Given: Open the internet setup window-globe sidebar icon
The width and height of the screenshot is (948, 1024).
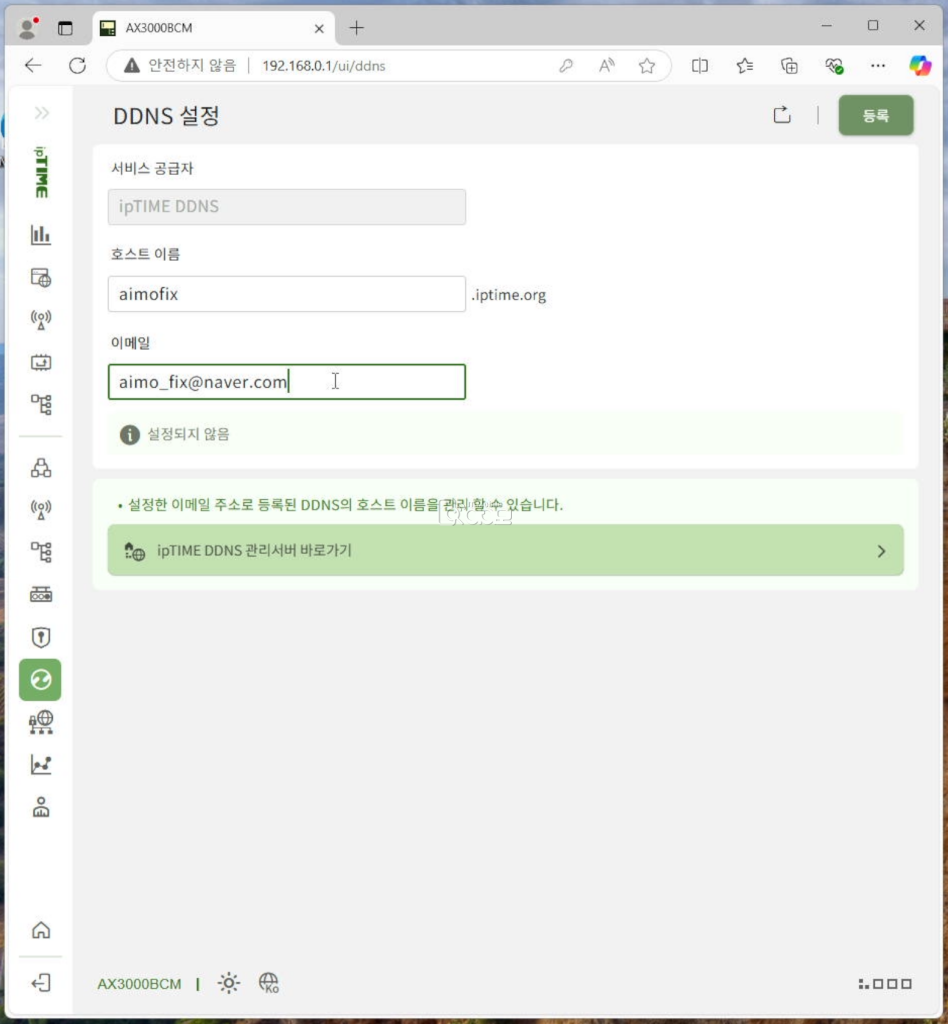Looking at the screenshot, I should tap(41, 278).
